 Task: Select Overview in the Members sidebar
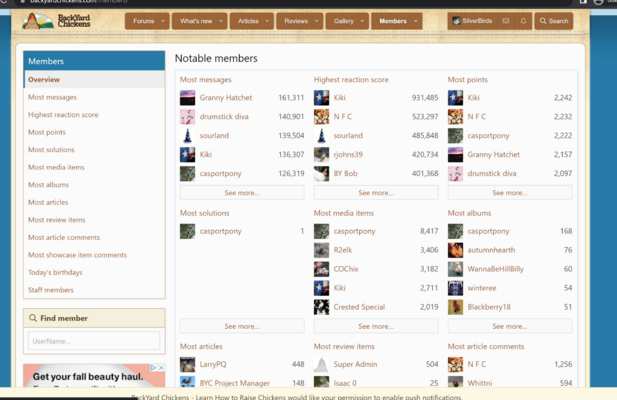coord(94,79)
